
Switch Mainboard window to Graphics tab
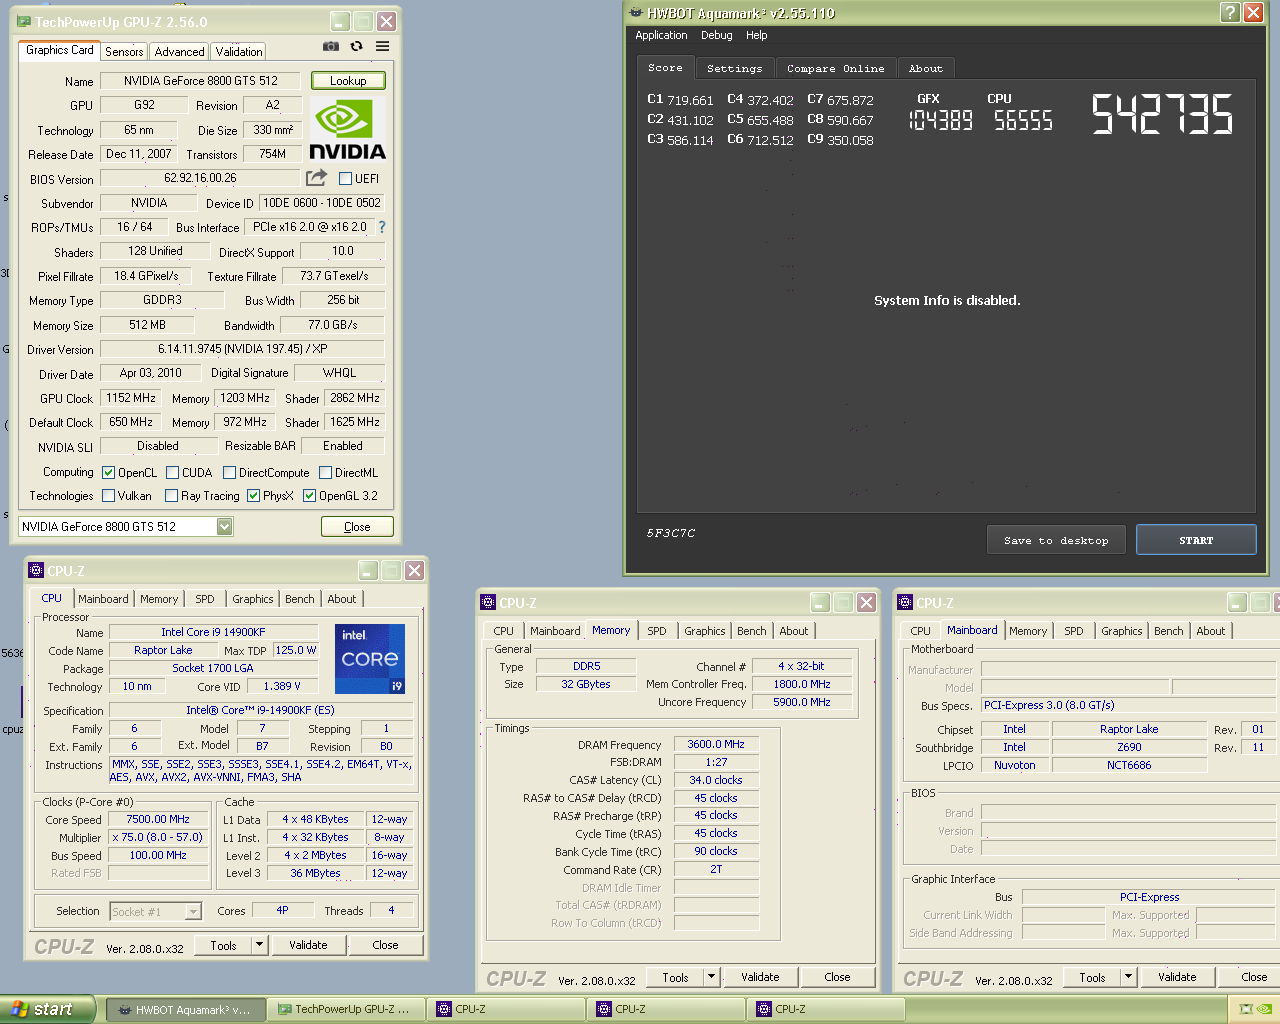point(1121,631)
